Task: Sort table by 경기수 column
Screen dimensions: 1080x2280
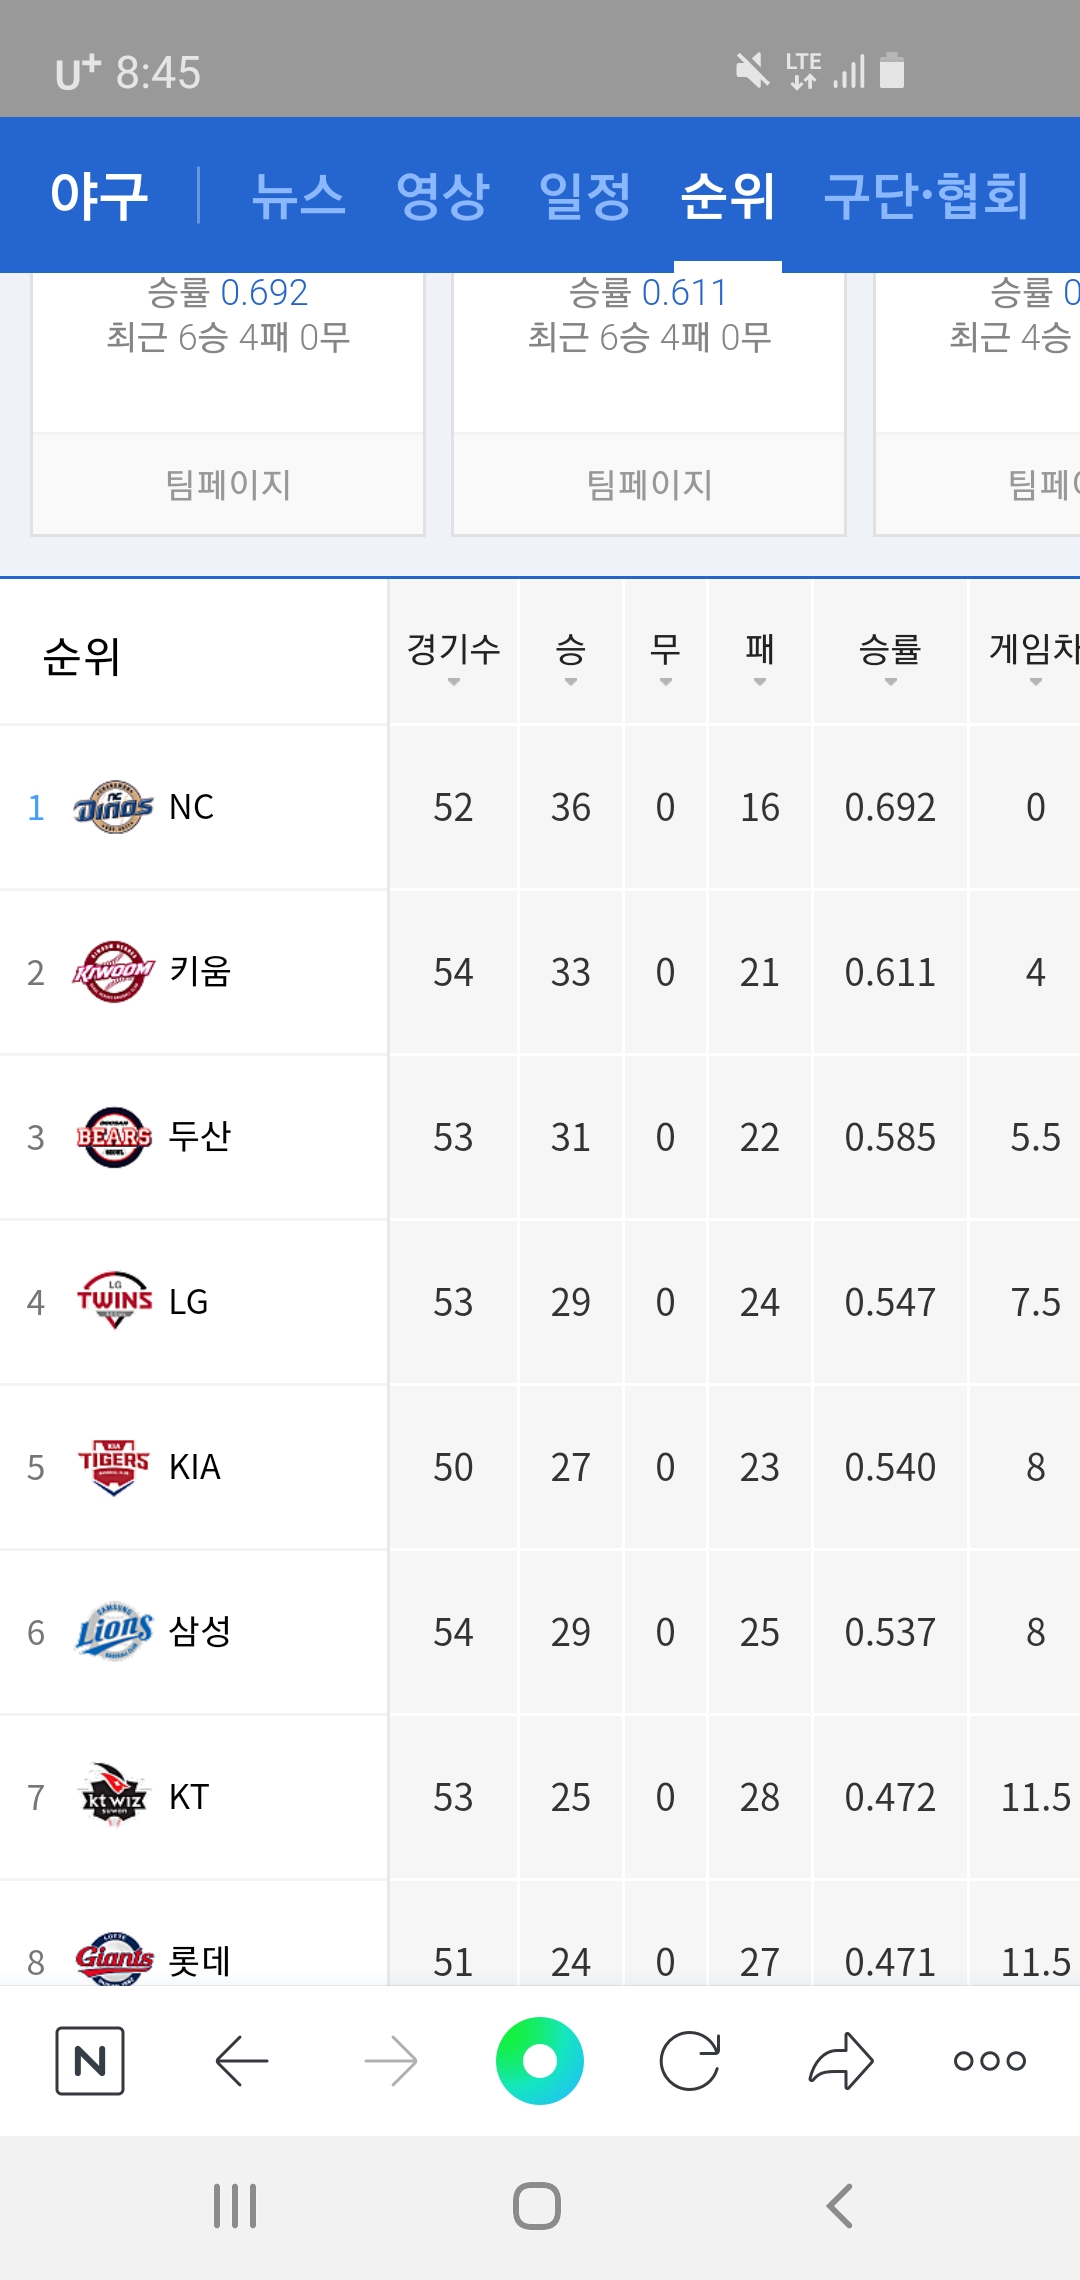Action: [x=453, y=654]
